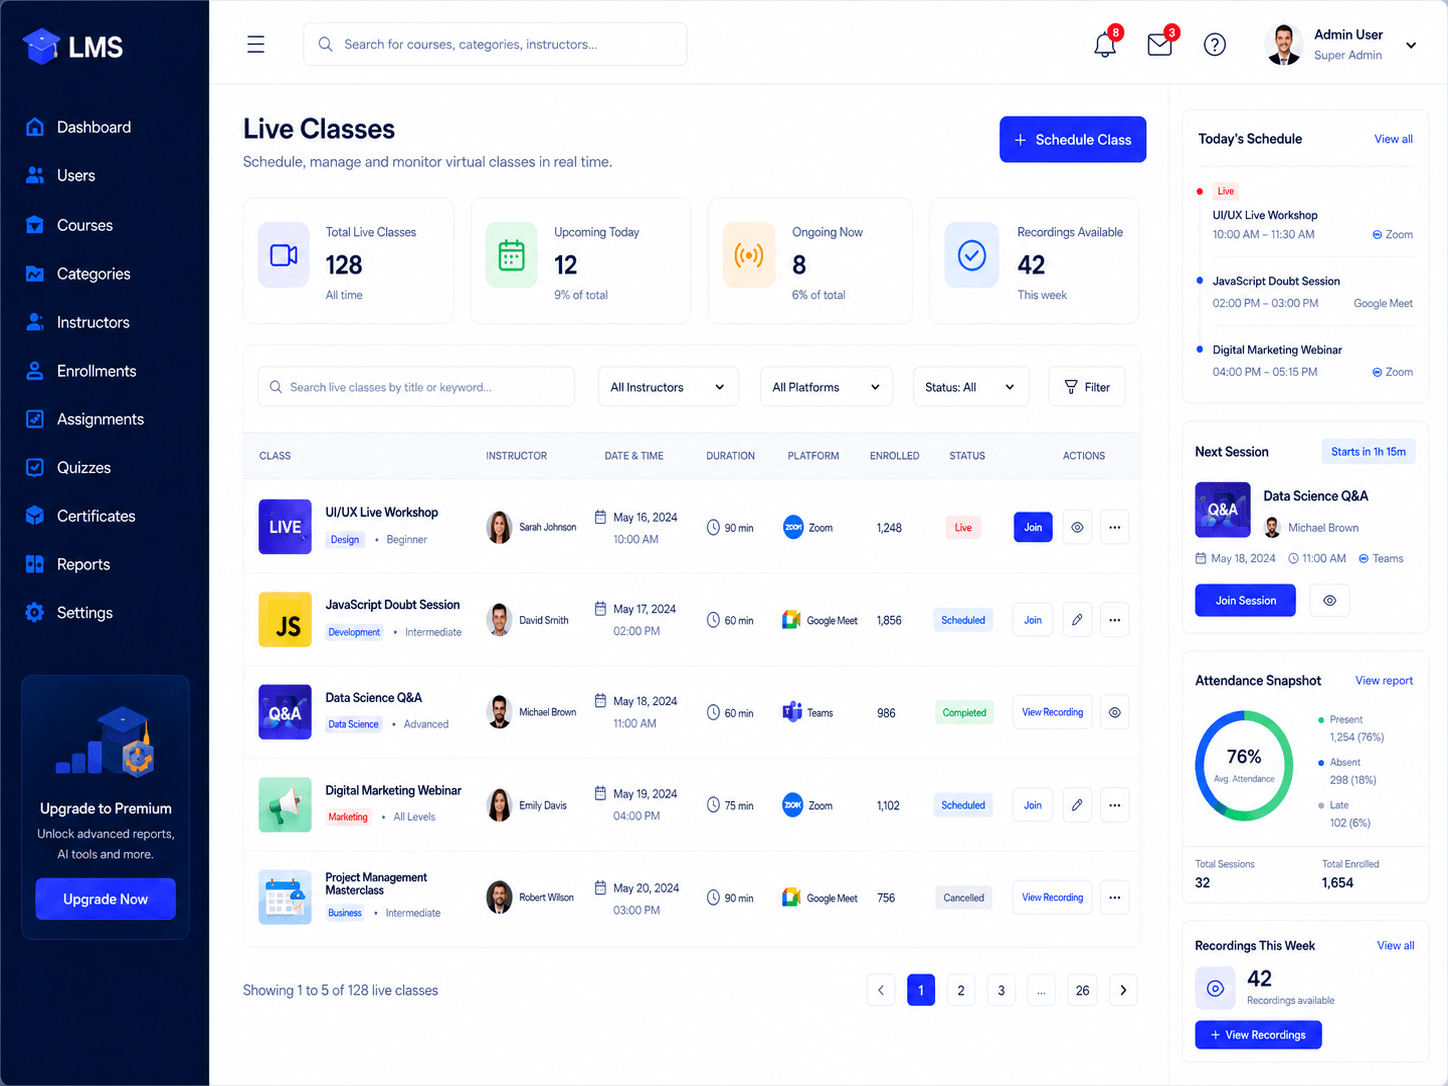The width and height of the screenshot is (1448, 1086).
Task: Open View report for Attendance Snapshot
Action: click(1384, 680)
